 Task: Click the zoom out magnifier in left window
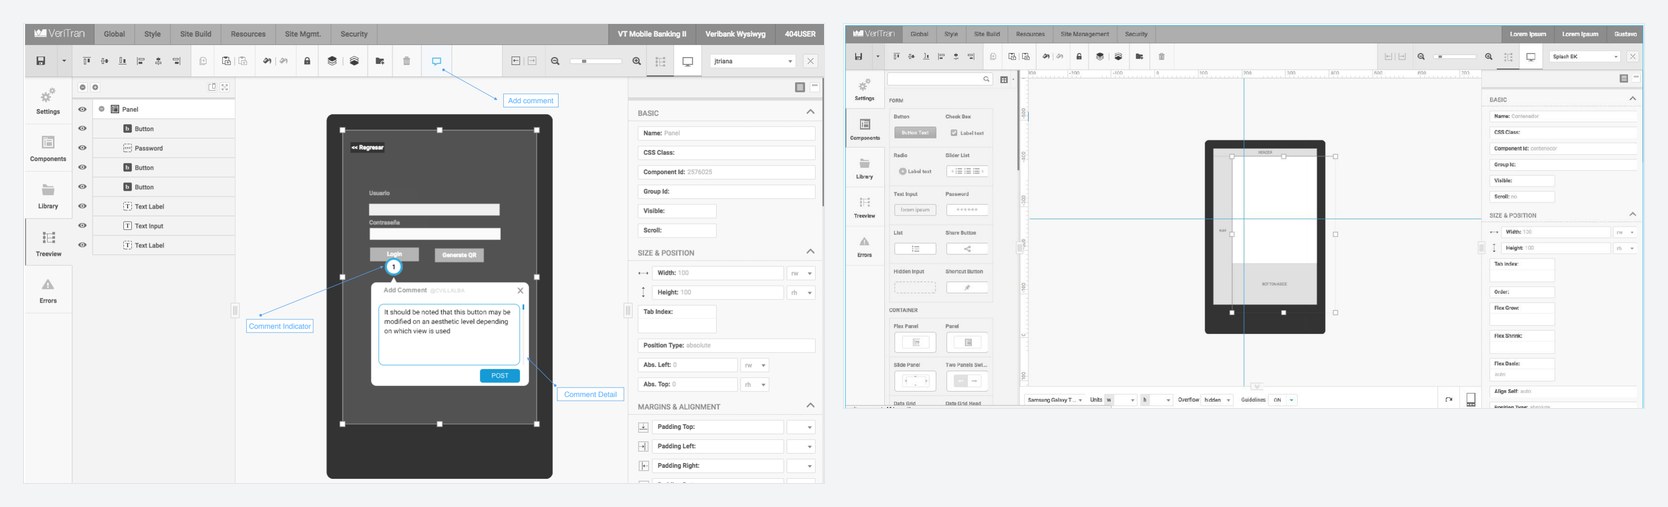pyautogui.click(x=555, y=61)
